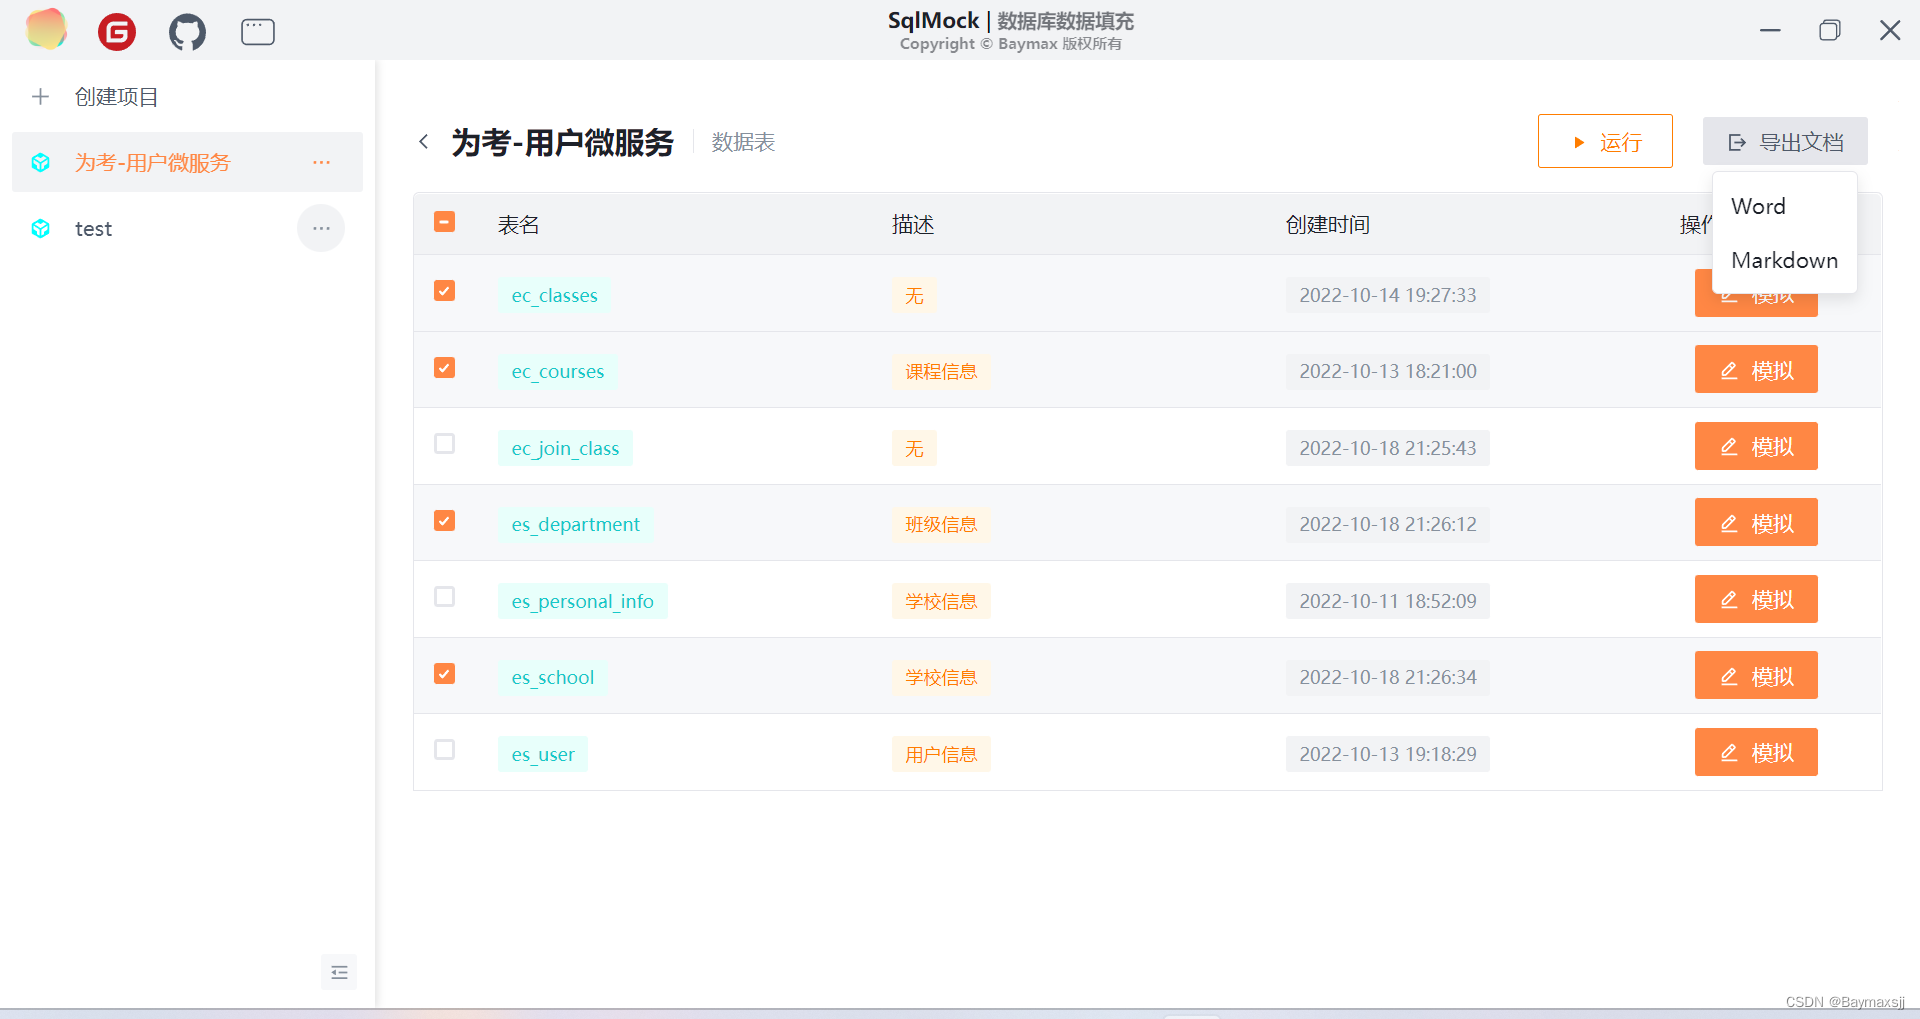The height and width of the screenshot is (1019, 1920).
Task: Click 模拟 button for es_department
Action: coord(1756,523)
